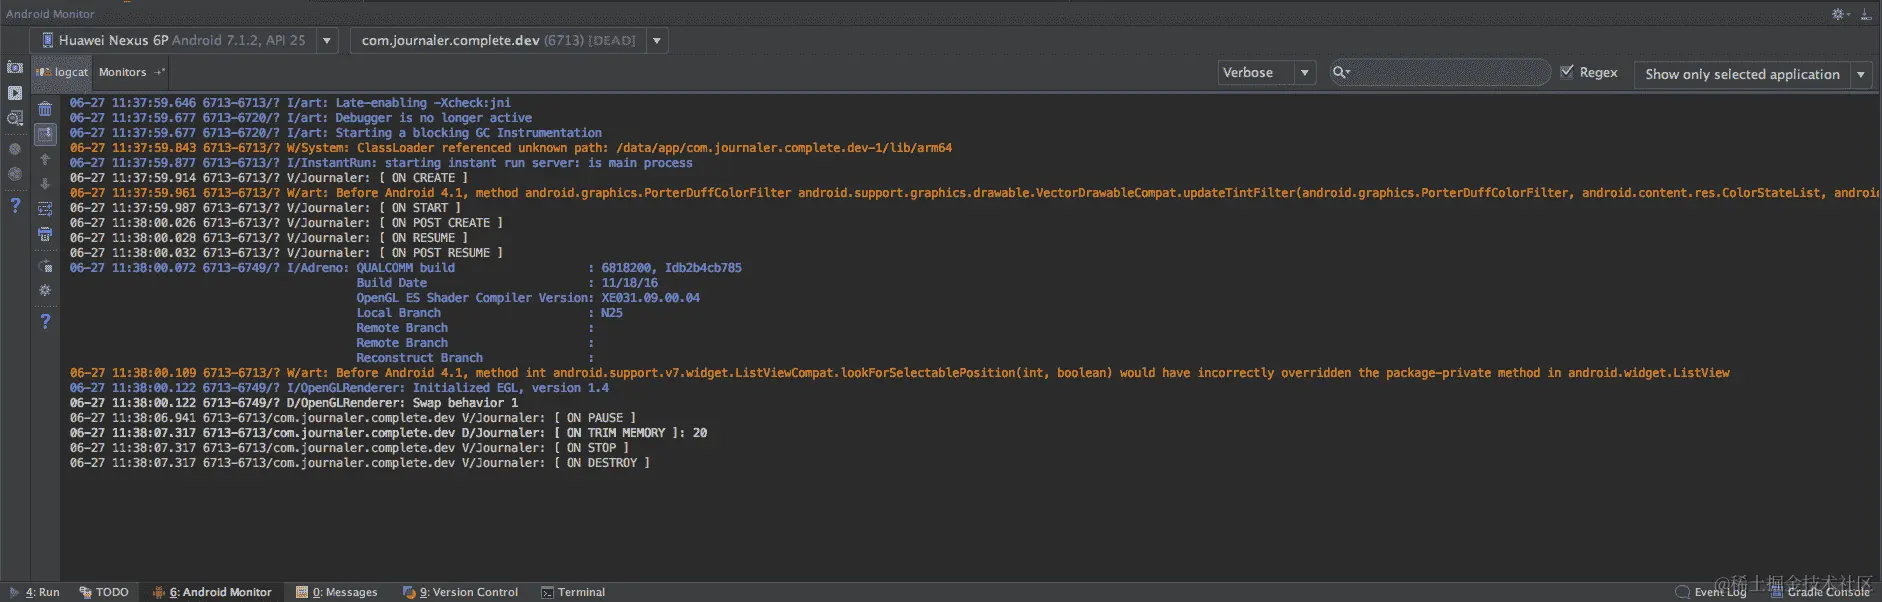Open the Run tool window

click(x=34, y=592)
